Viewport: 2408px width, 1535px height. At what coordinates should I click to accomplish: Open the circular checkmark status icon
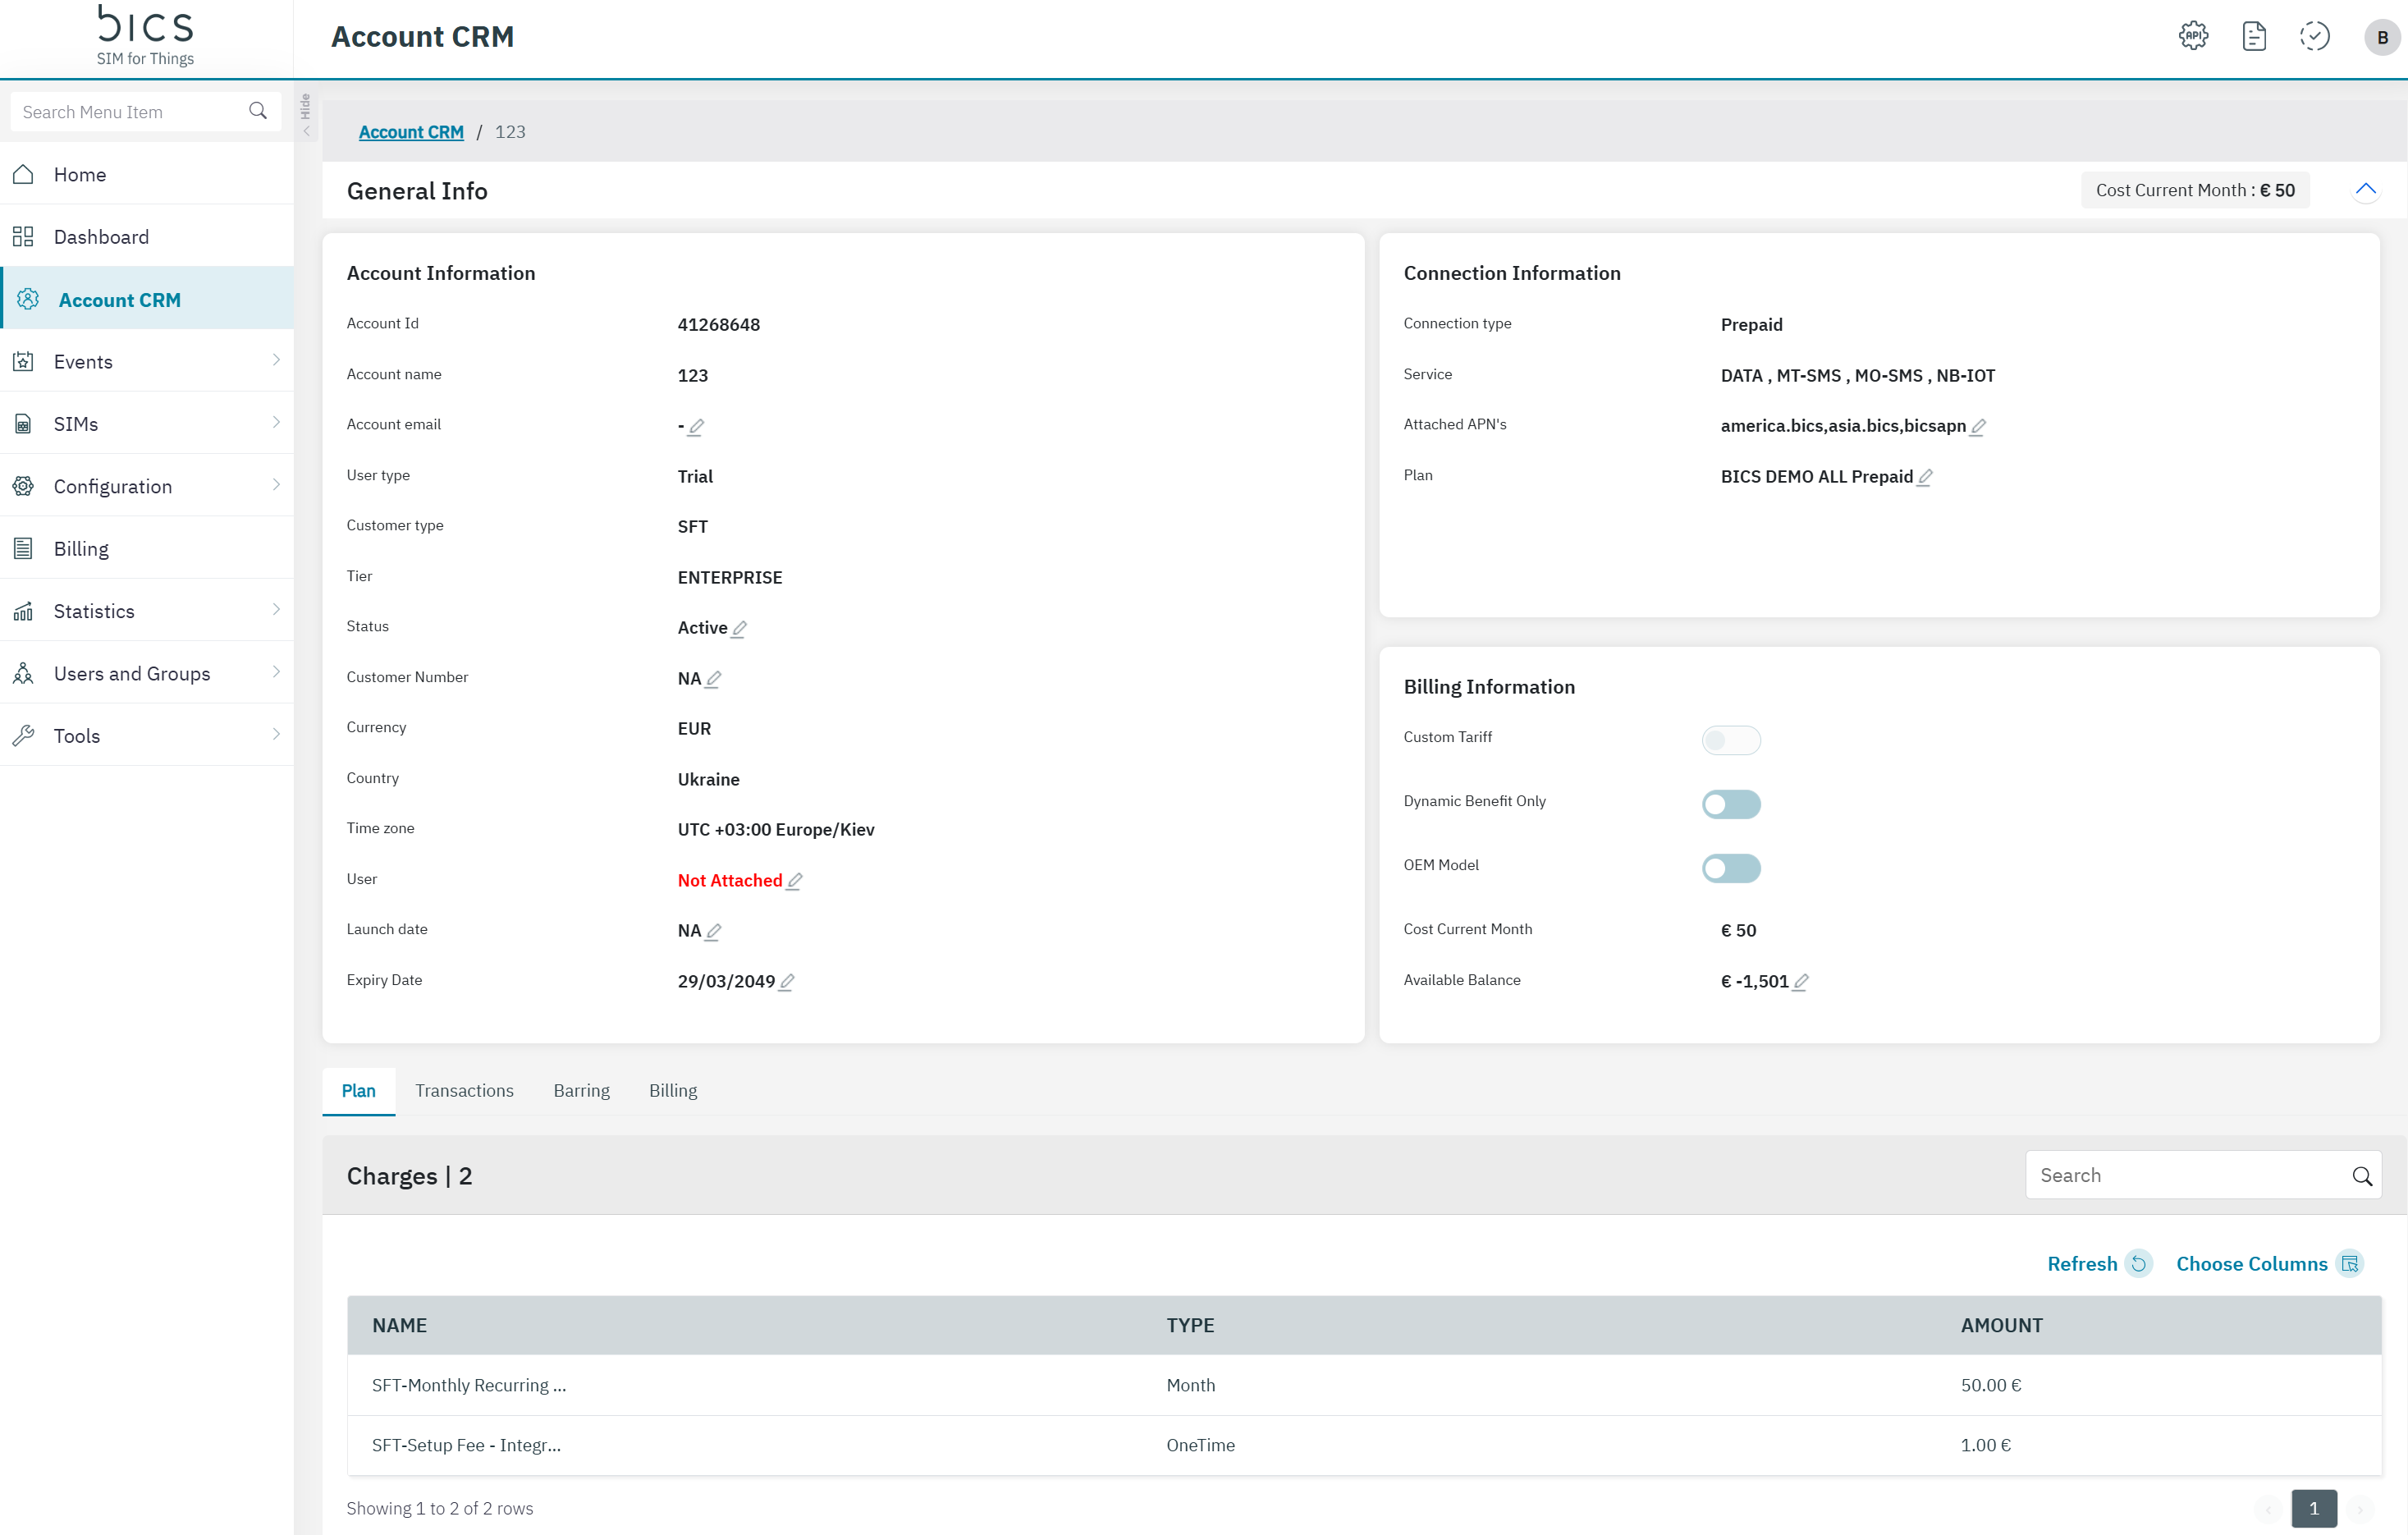(x=2314, y=36)
